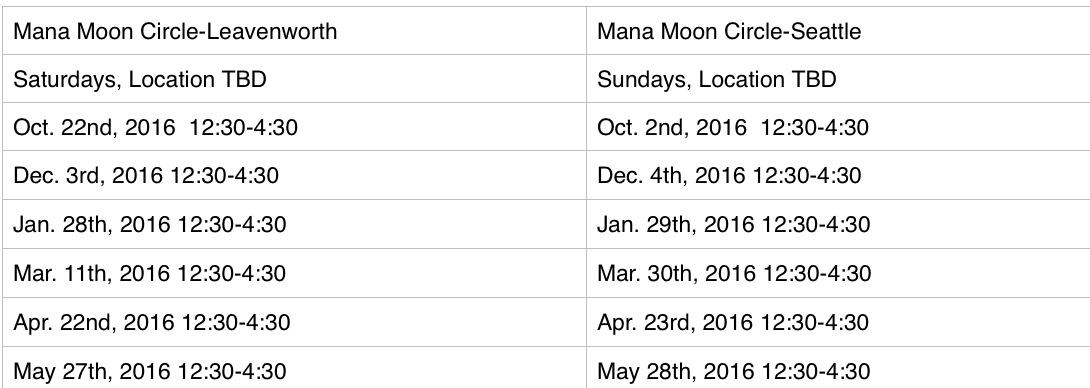This screenshot has width=1090, height=388.
Task: Click the Mar. 11th, 2016 cell
Action: 294,273
